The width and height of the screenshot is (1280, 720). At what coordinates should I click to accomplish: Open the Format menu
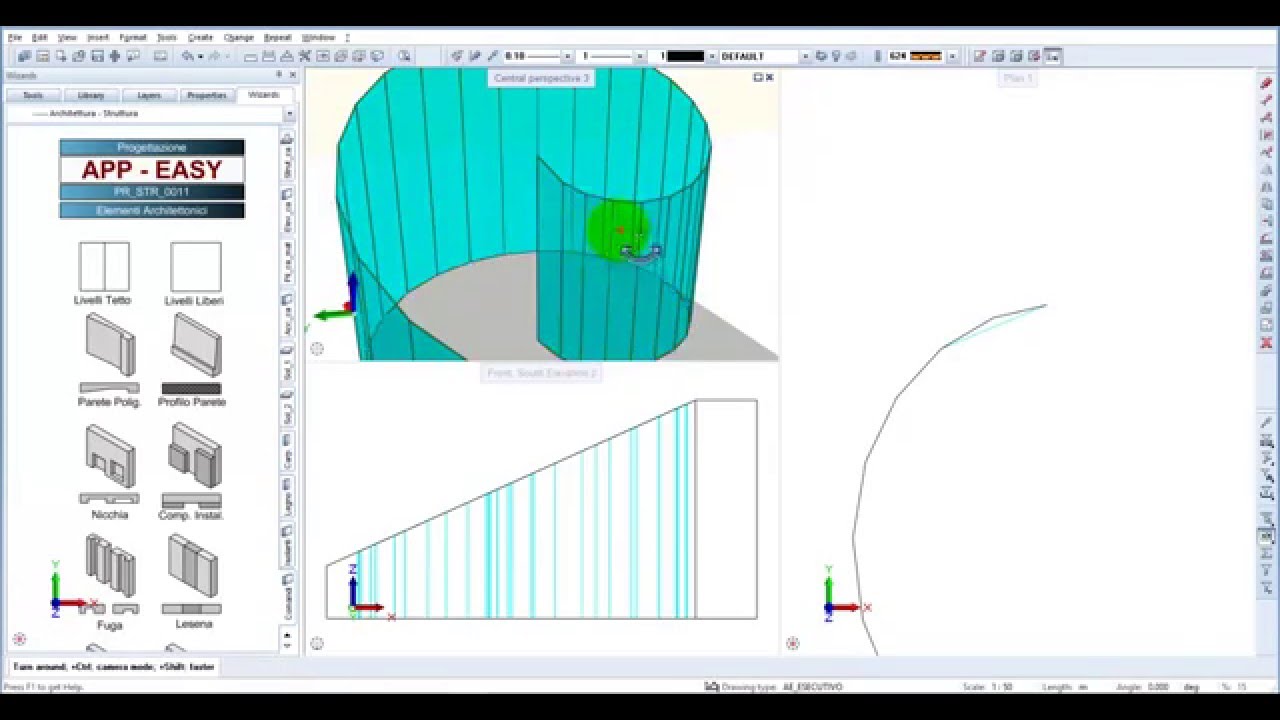(x=132, y=37)
